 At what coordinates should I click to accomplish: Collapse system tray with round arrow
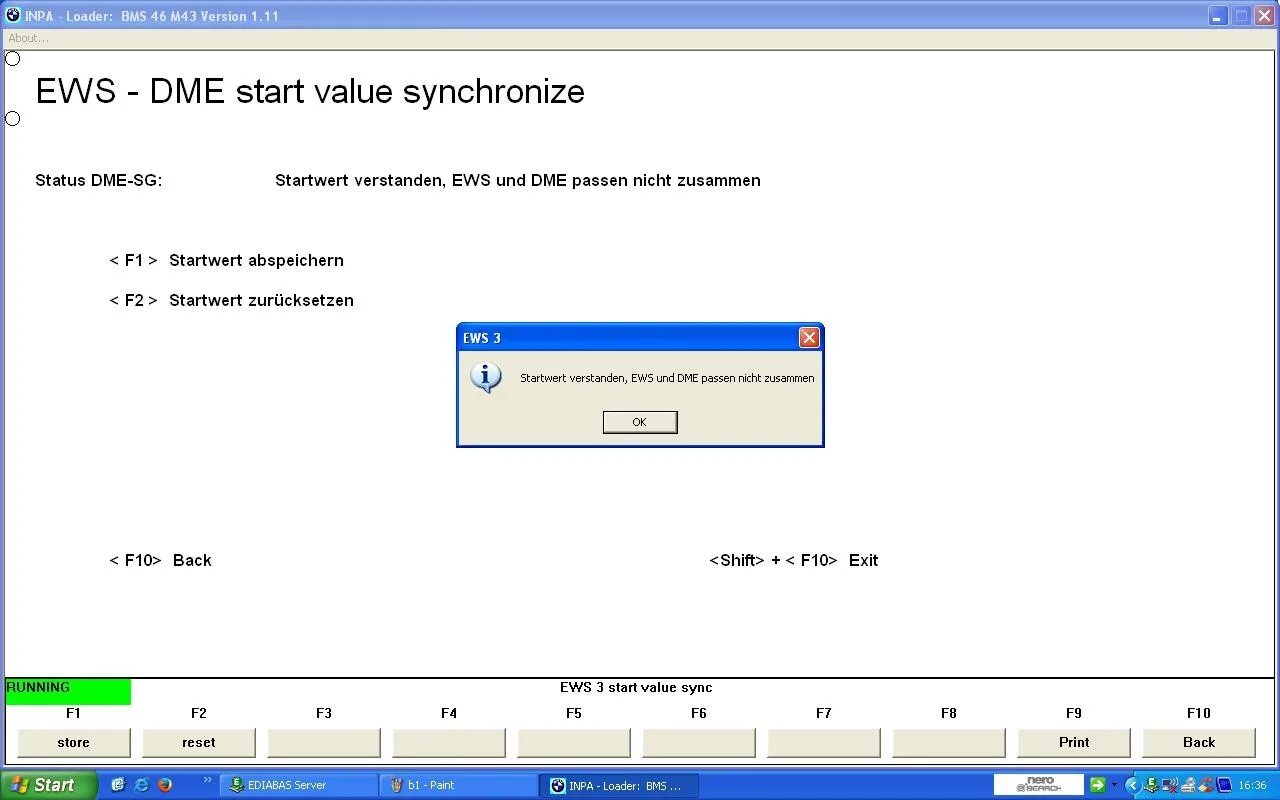tap(1133, 785)
